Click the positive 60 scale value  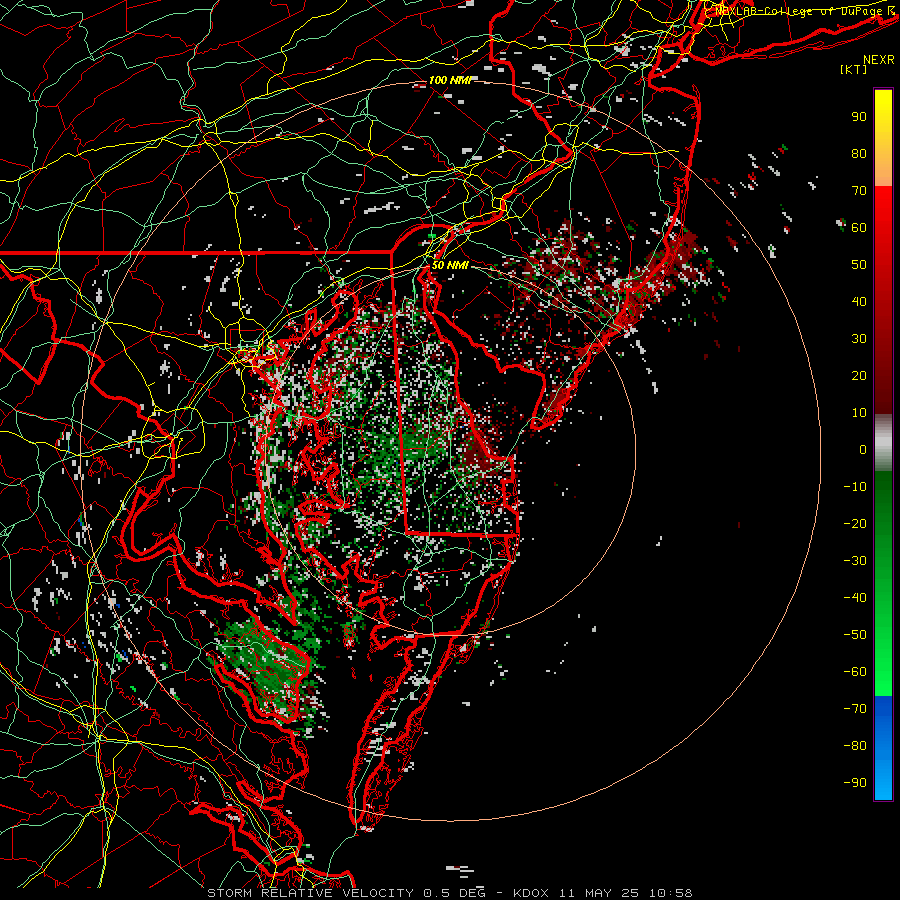pyautogui.click(x=859, y=228)
